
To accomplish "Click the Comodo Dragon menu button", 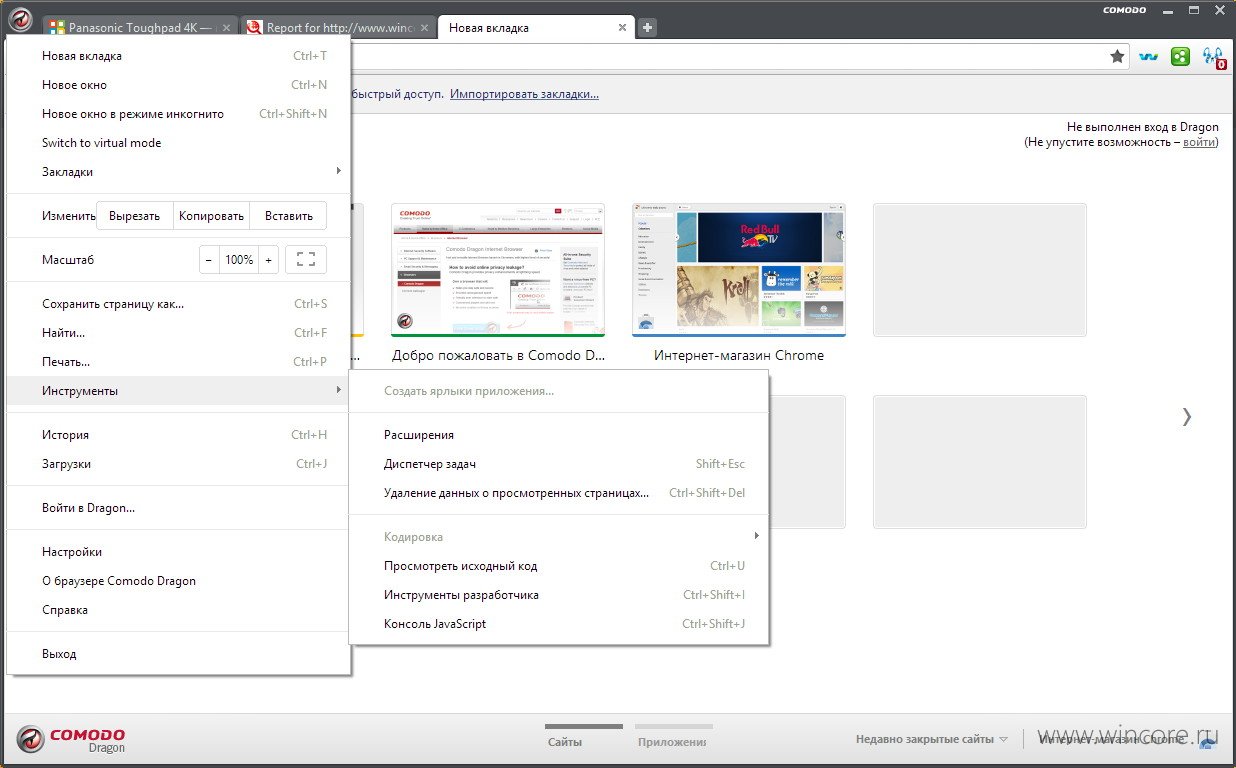I will (20, 20).
